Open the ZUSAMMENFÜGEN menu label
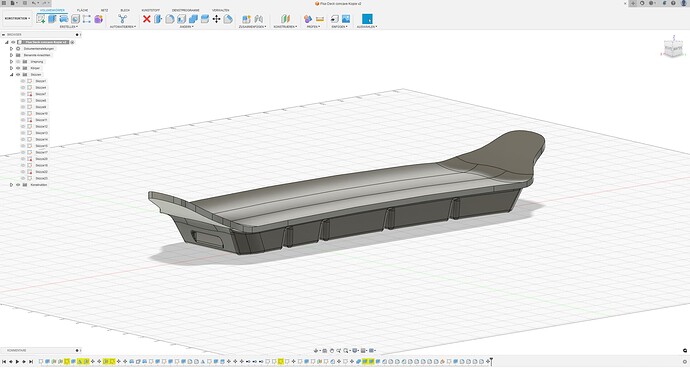The height and width of the screenshot is (368, 690). (252, 27)
